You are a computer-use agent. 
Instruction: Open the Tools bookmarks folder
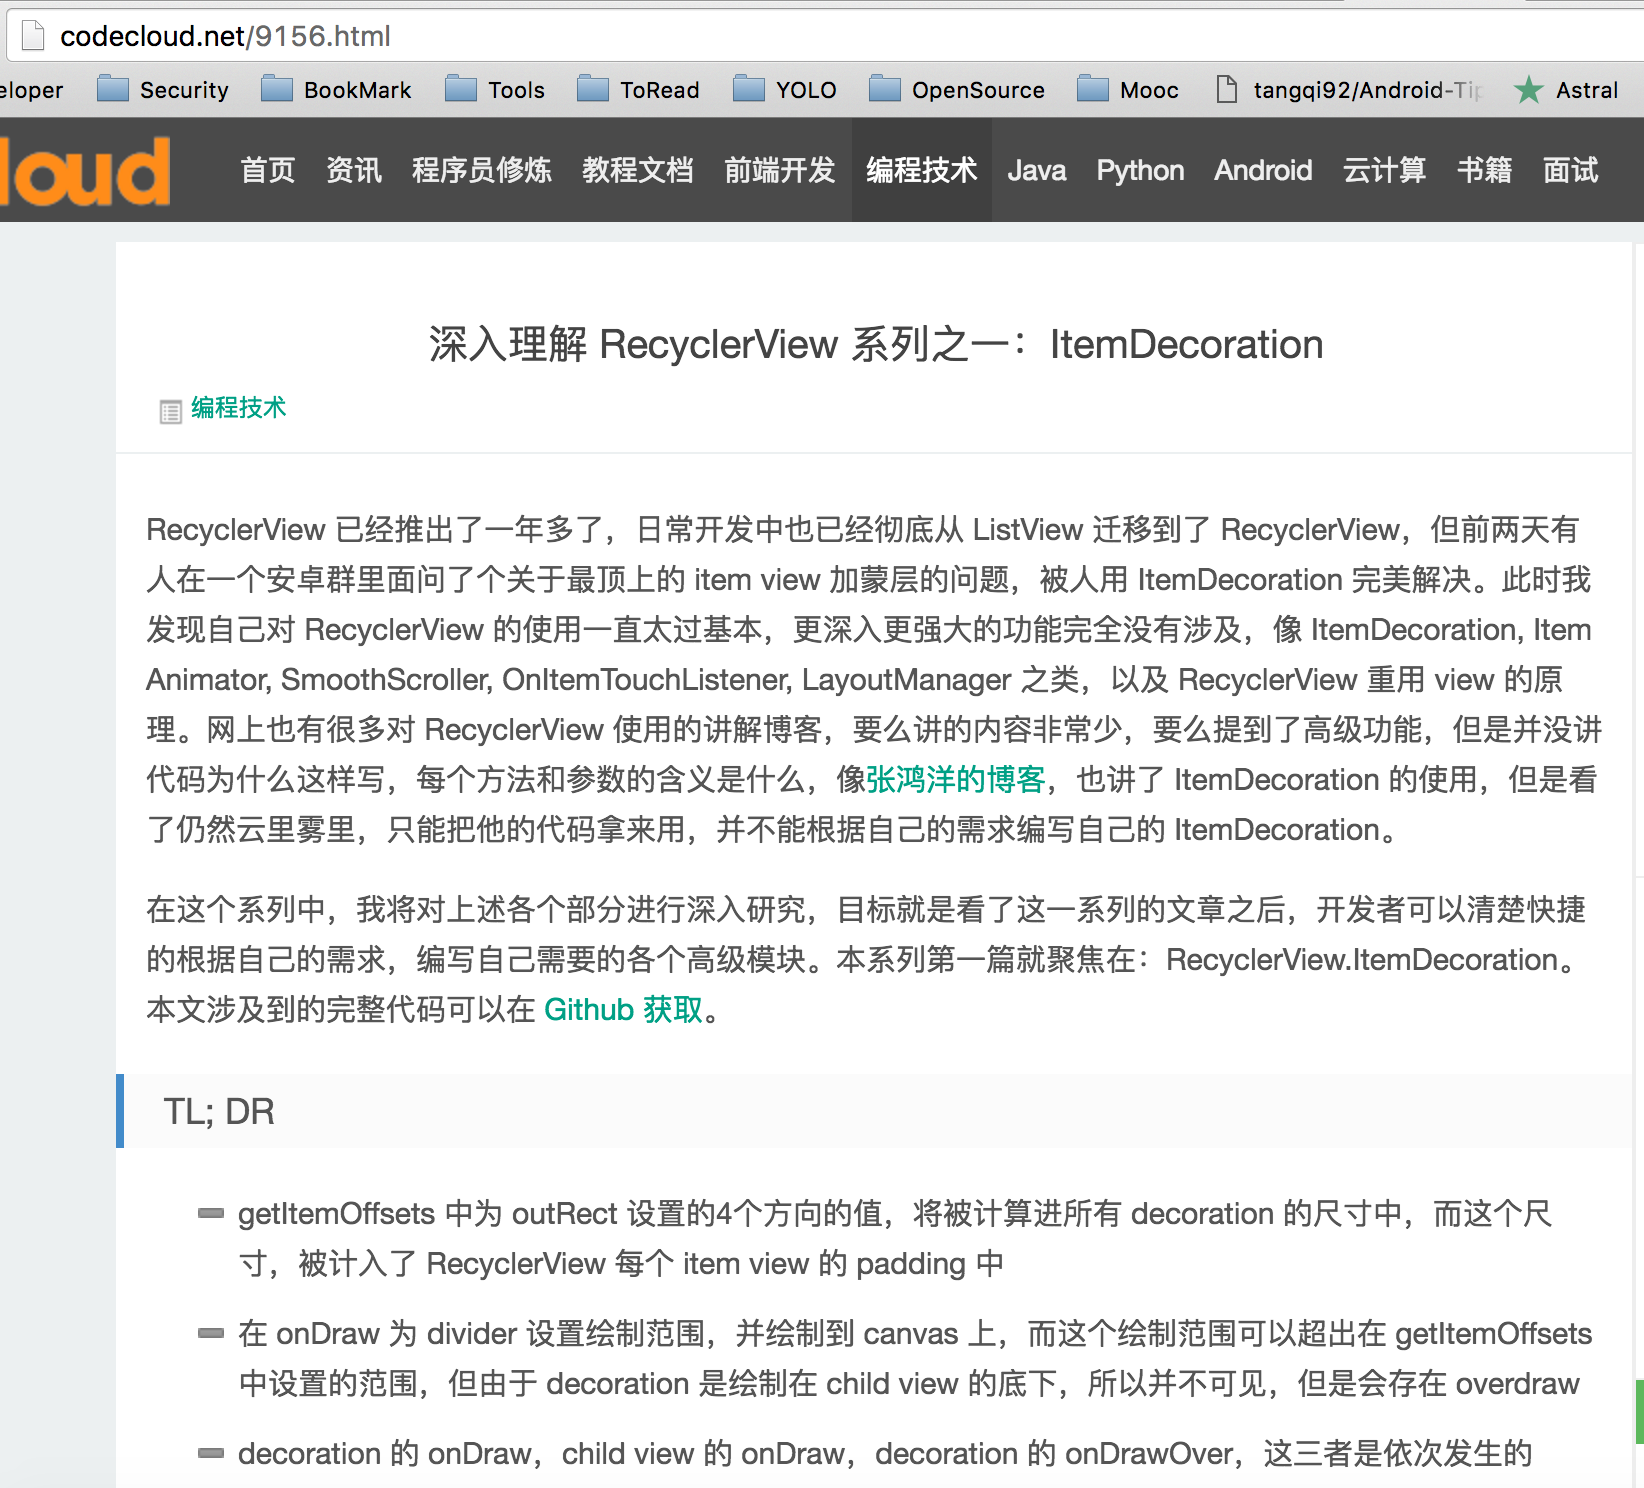tap(495, 90)
